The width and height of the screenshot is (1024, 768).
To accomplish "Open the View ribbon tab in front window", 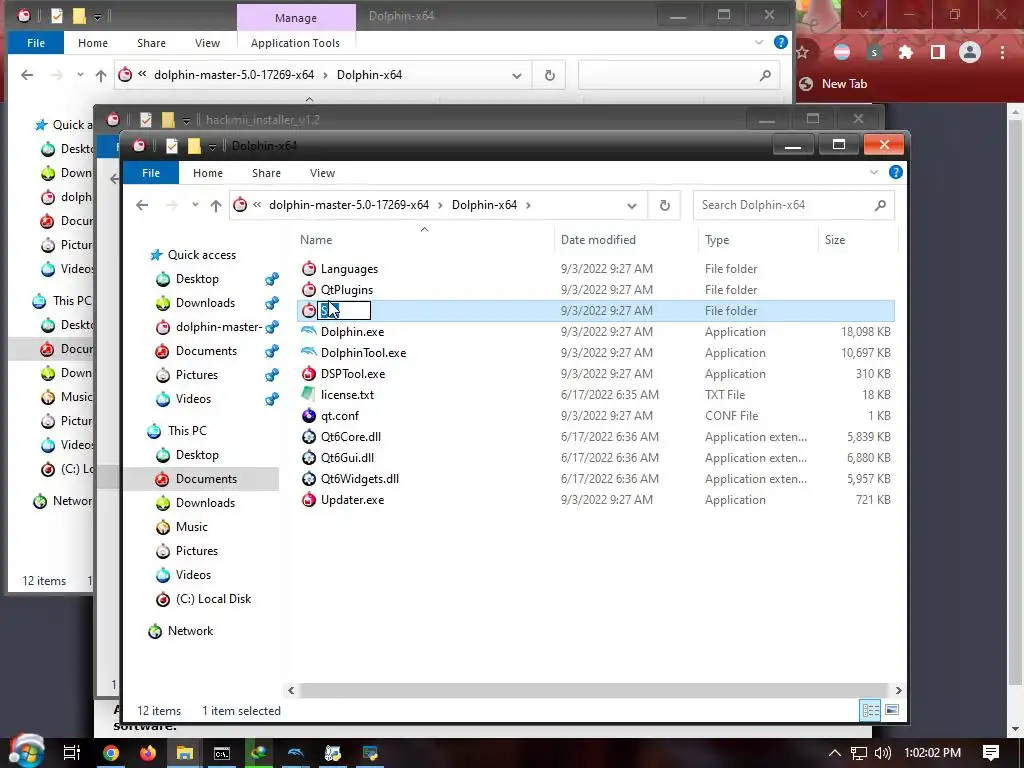I will [323, 172].
